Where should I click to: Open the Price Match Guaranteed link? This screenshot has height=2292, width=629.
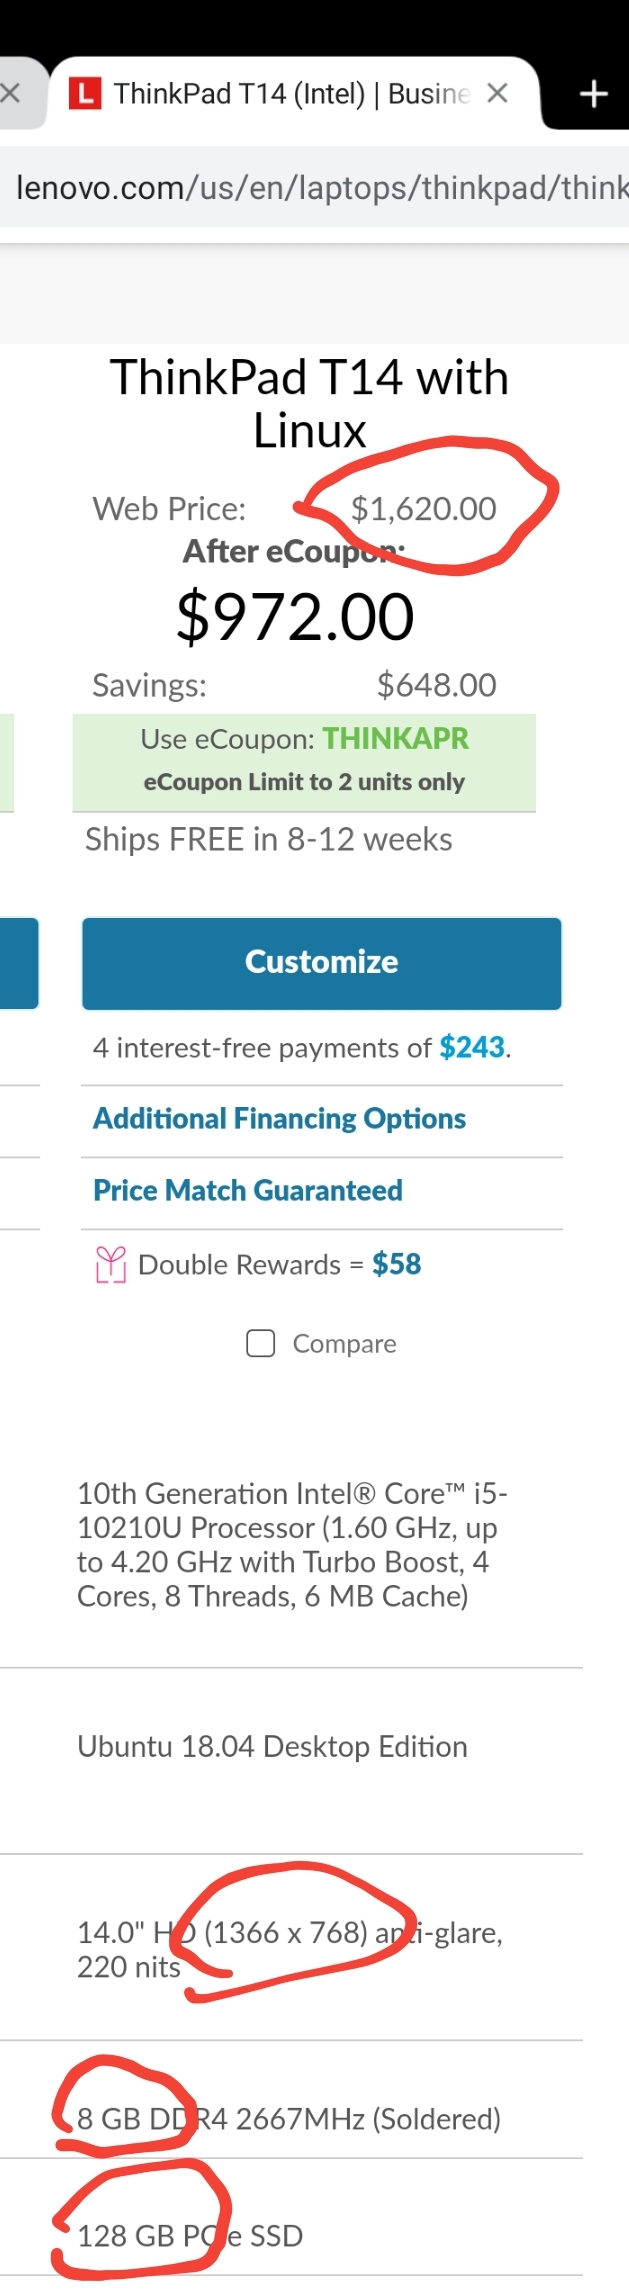pos(247,1191)
